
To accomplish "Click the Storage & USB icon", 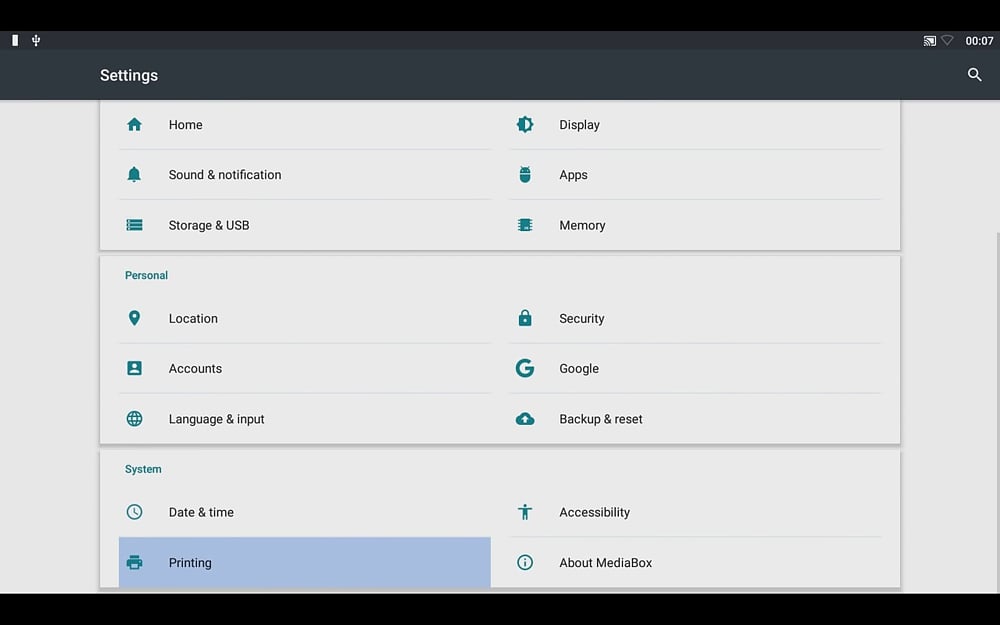I will pos(134,224).
